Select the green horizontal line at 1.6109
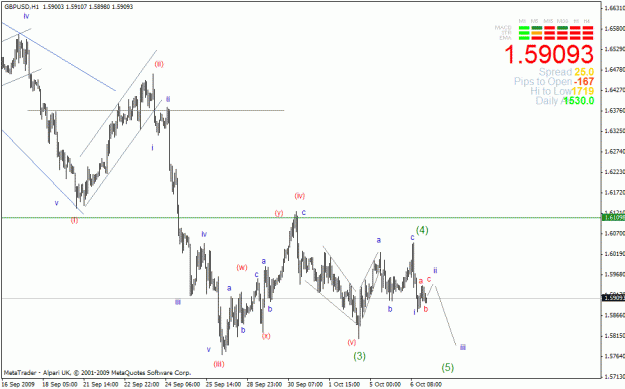Viewport: 625px width, 389px height. 301,218
